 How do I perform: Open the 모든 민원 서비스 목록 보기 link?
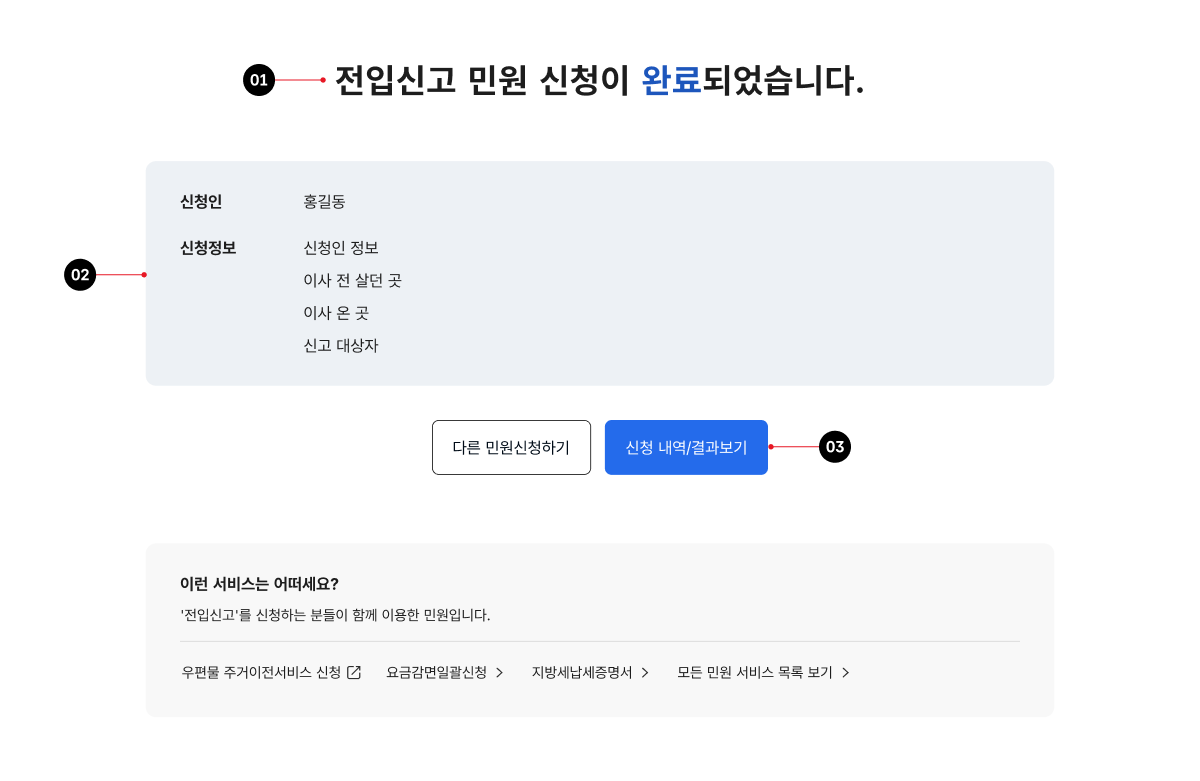coord(755,673)
